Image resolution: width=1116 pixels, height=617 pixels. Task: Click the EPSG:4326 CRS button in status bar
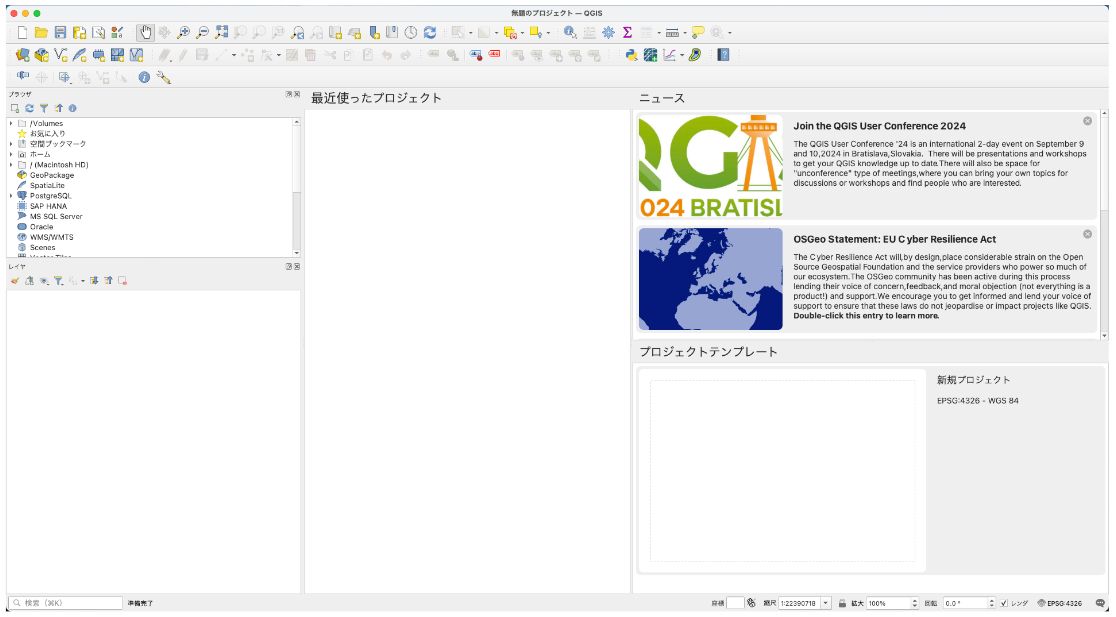tap(1060, 603)
